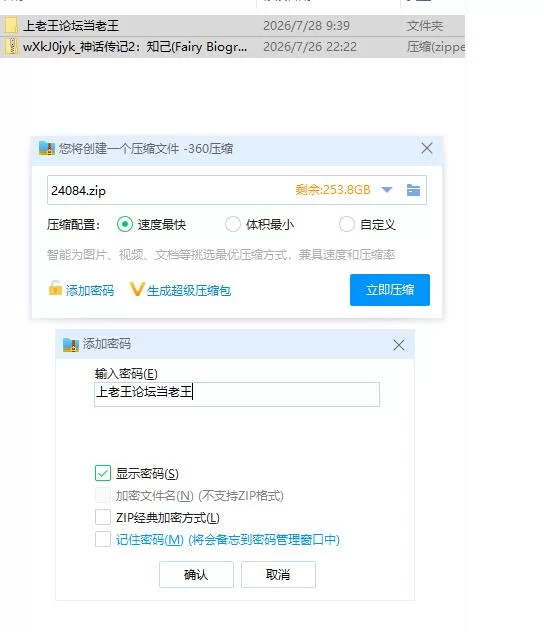Select the 上老王论坛当老王 folder row

pos(232,26)
